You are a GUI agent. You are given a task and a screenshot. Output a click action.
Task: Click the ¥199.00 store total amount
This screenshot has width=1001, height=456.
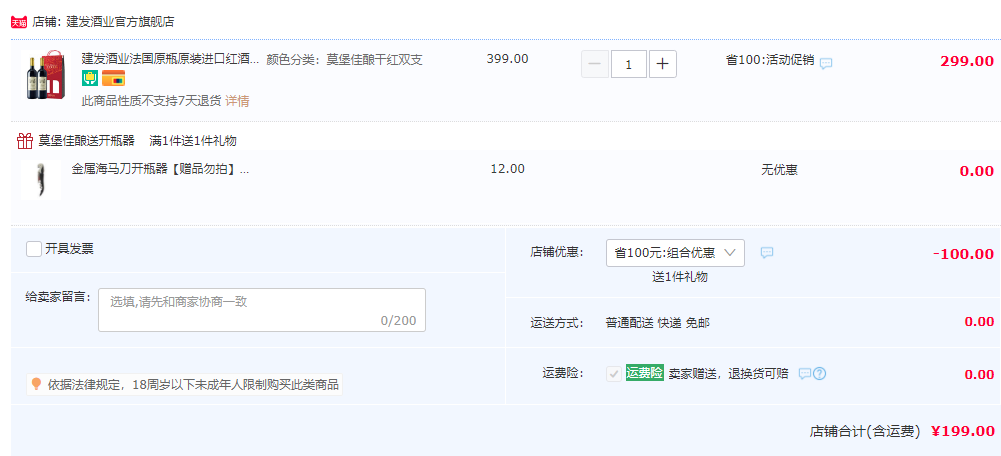(962, 431)
